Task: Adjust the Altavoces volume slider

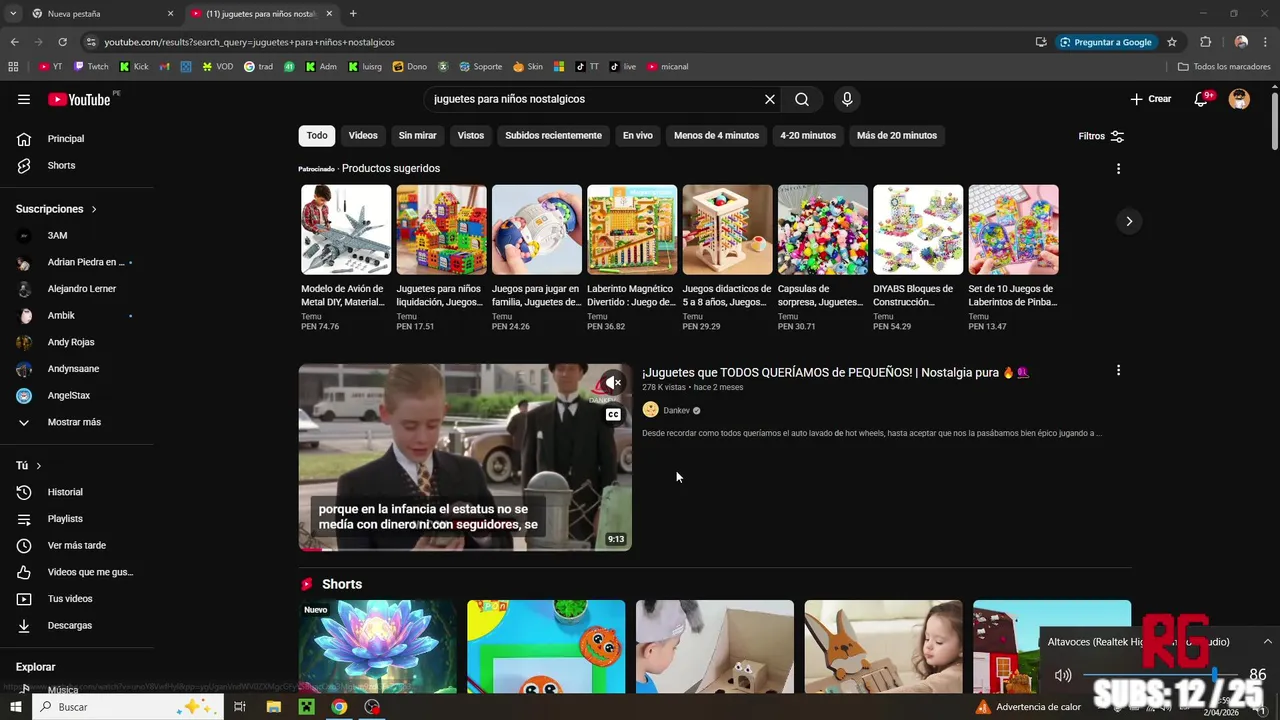Action: coord(1162,675)
